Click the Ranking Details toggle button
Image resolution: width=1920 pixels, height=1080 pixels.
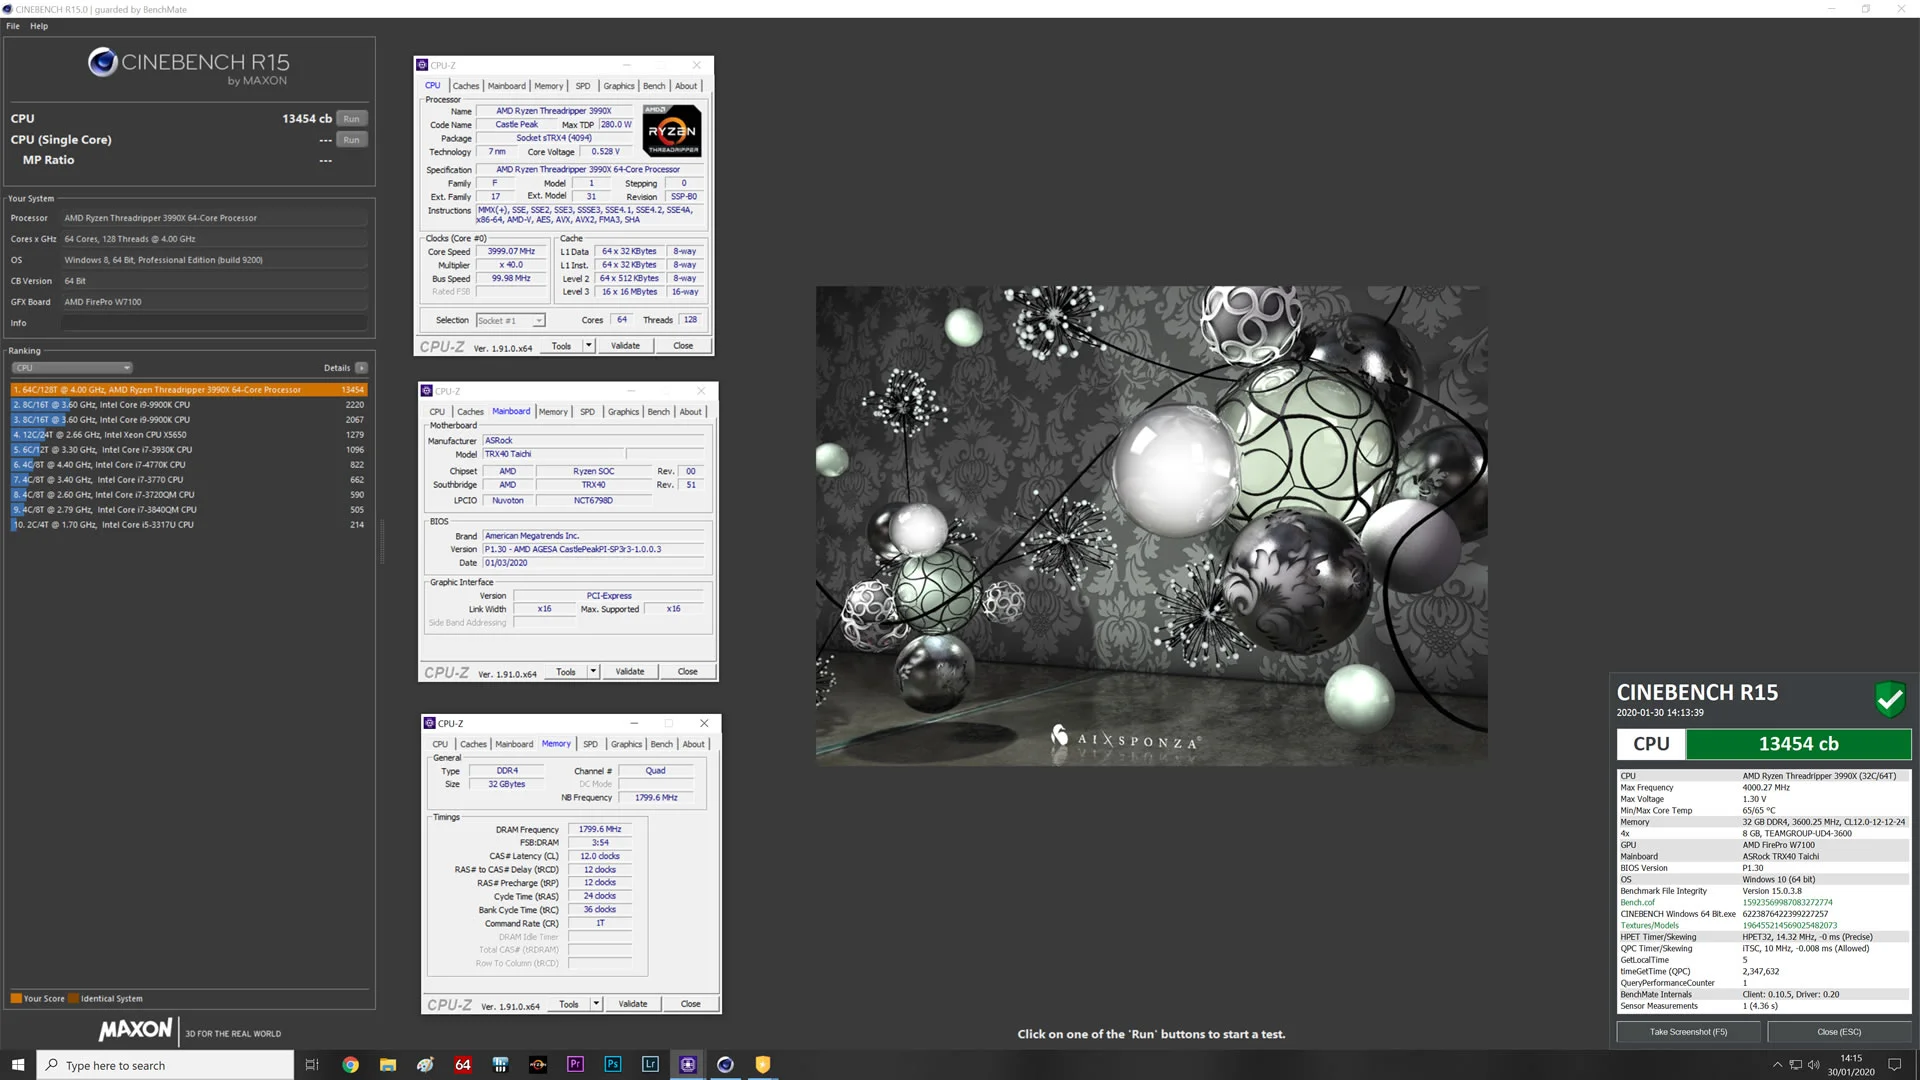[x=361, y=368]
